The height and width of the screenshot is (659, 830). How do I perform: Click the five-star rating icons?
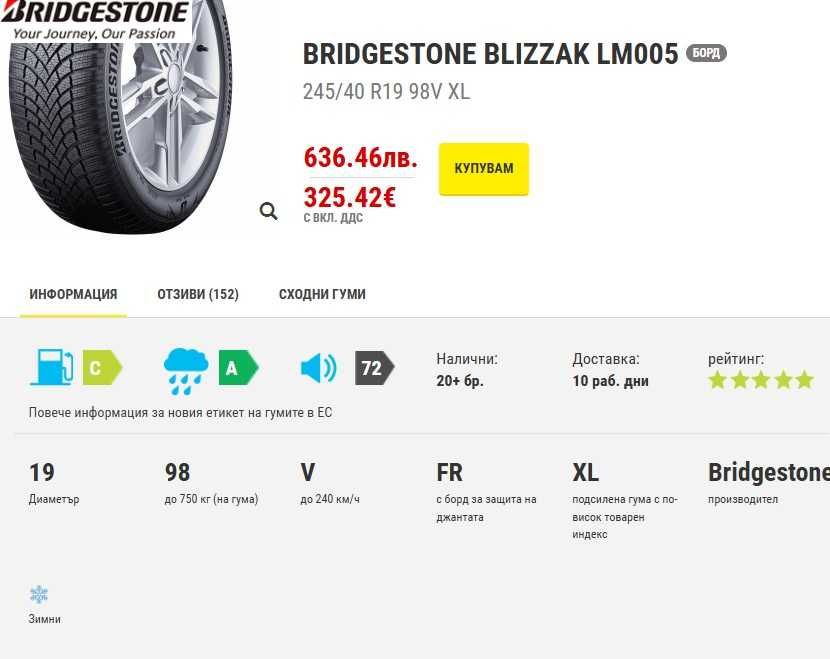[760, 380]
